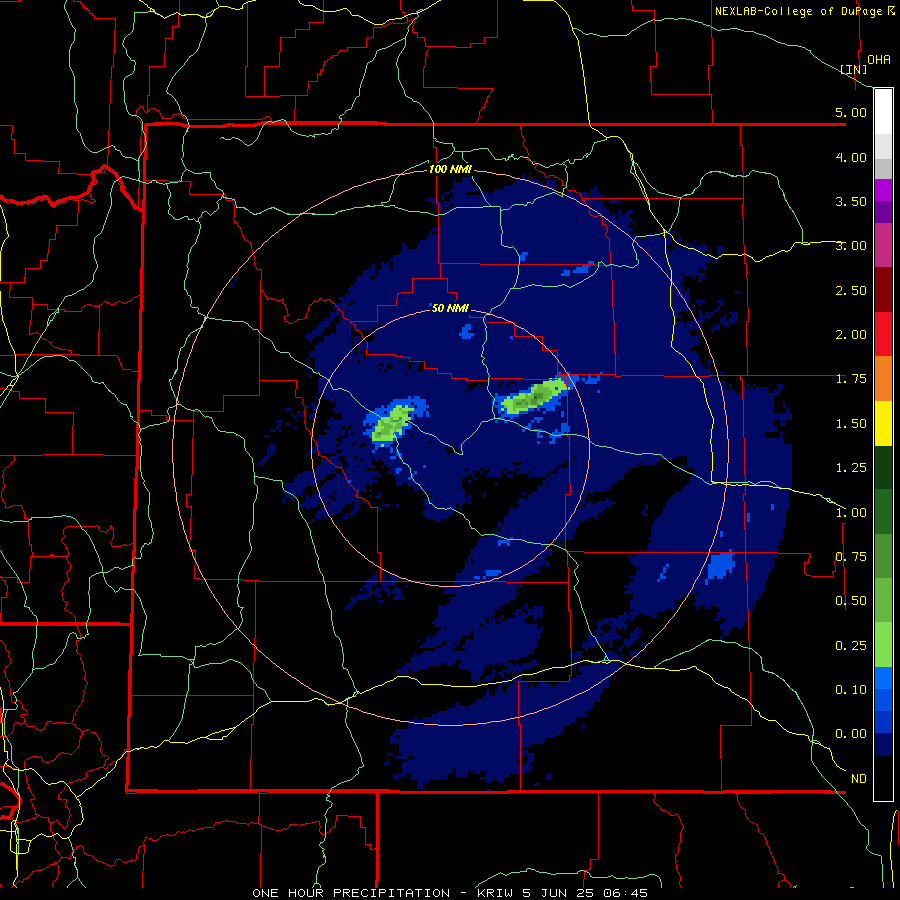Screen dimensions: 900x900
Task: Select the orange swatch on the legend
Action: point(883,379)
